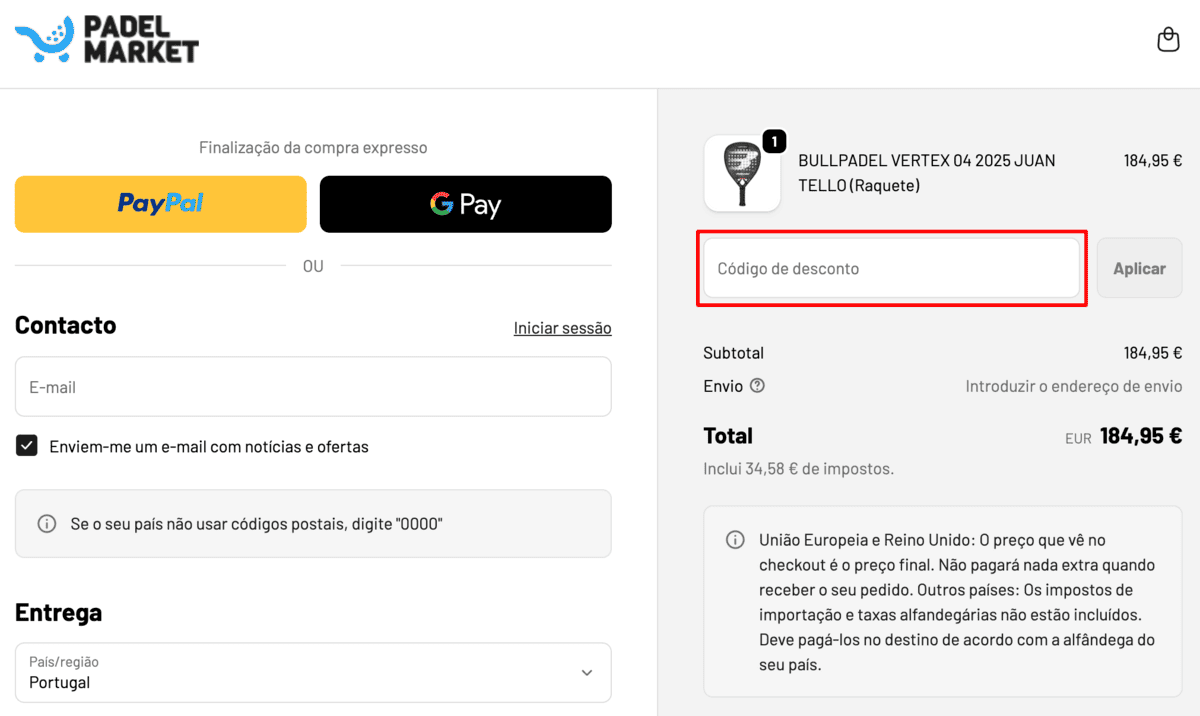Click the Aplicar discount button
Screen dimensions: 1200x716
(x=1139, y=268)
